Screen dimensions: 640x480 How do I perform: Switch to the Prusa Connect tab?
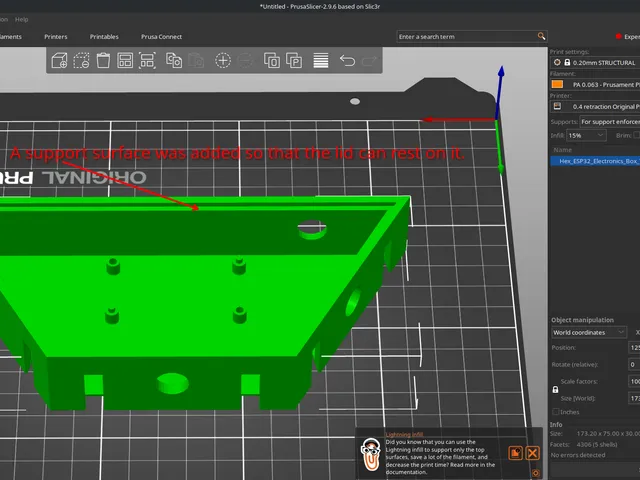point(161,36)
